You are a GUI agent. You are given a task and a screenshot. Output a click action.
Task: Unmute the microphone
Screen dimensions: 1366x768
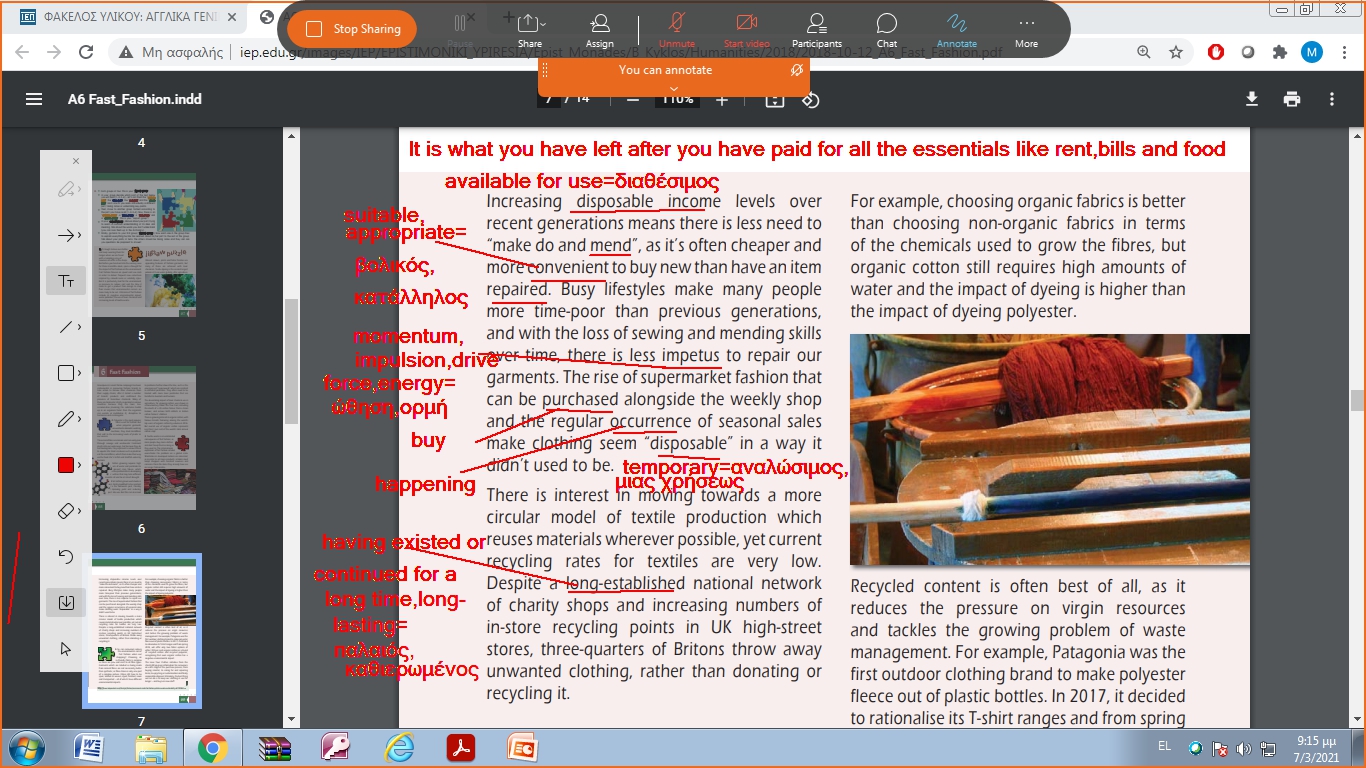pos(677,29)
